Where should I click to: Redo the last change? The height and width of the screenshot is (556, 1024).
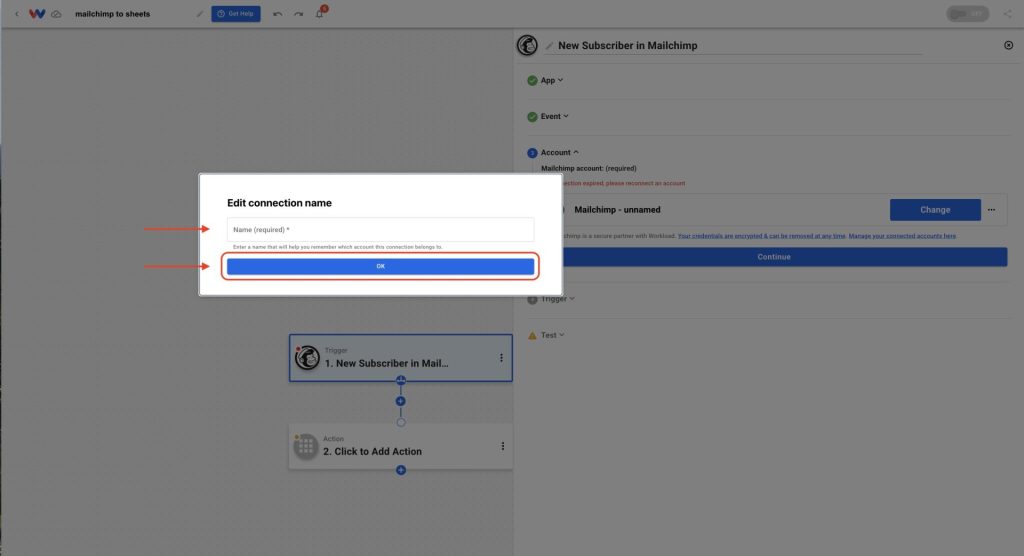tap(298, 14)
